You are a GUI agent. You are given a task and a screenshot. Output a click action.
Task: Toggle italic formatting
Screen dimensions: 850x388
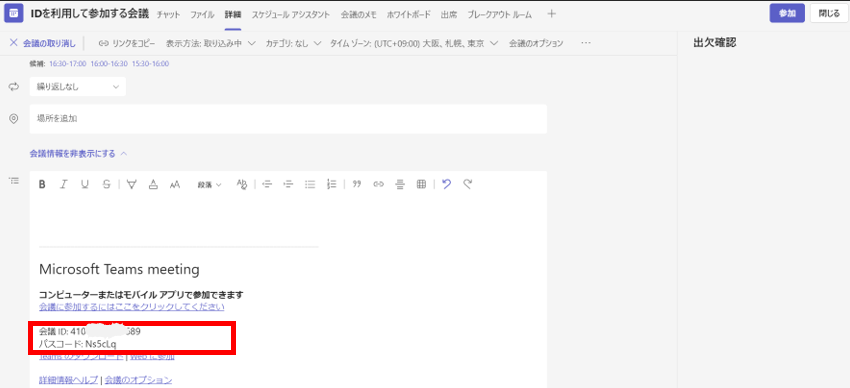[63, 184]
